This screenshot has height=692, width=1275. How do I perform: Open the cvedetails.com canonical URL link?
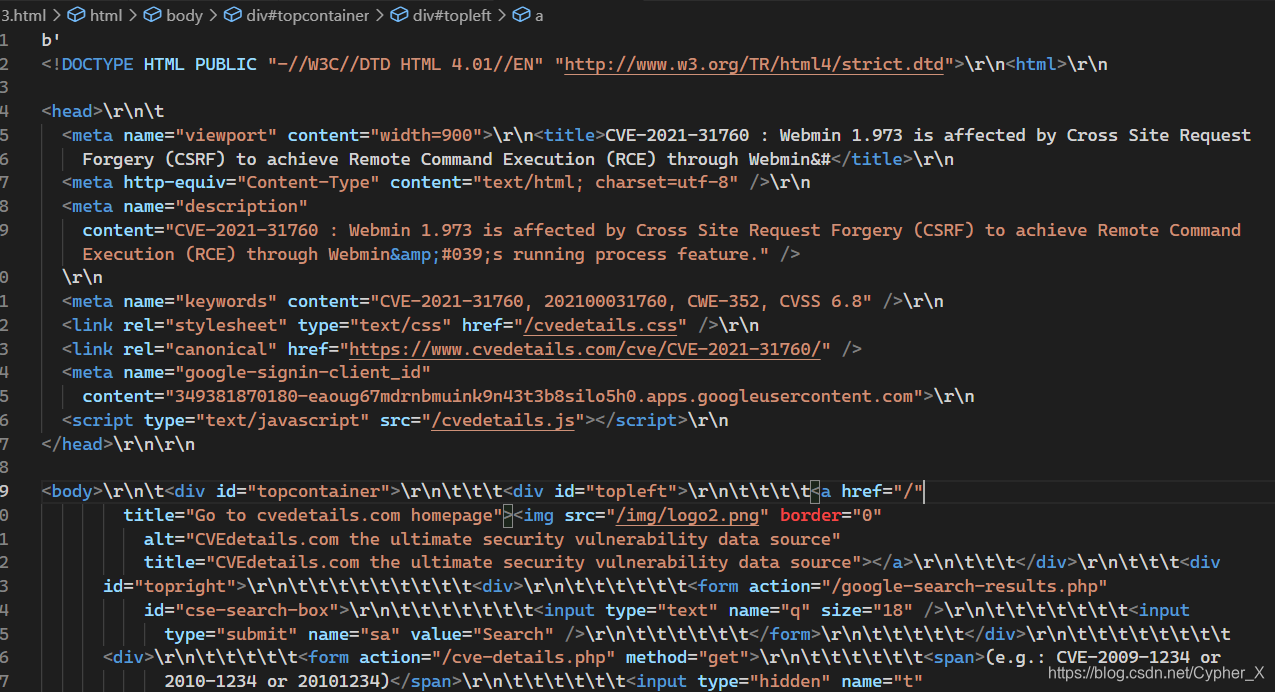pos(586,349)
